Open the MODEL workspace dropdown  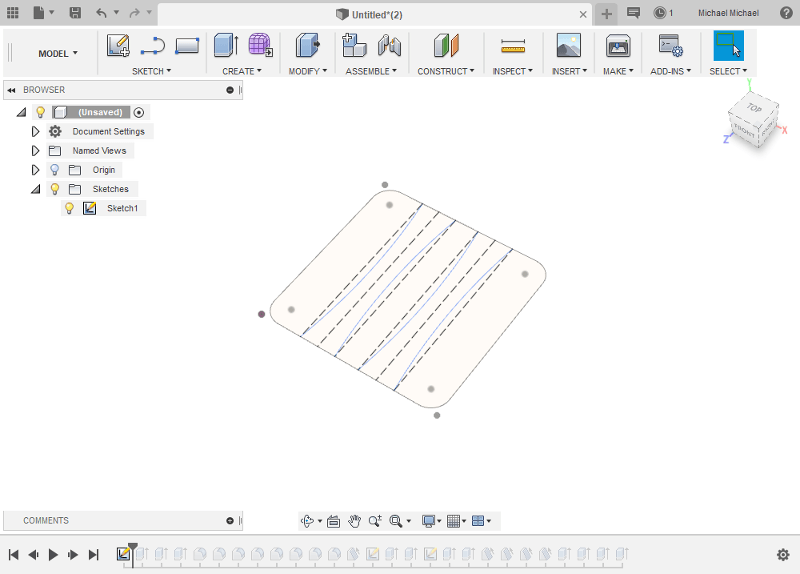click(58, 53)
